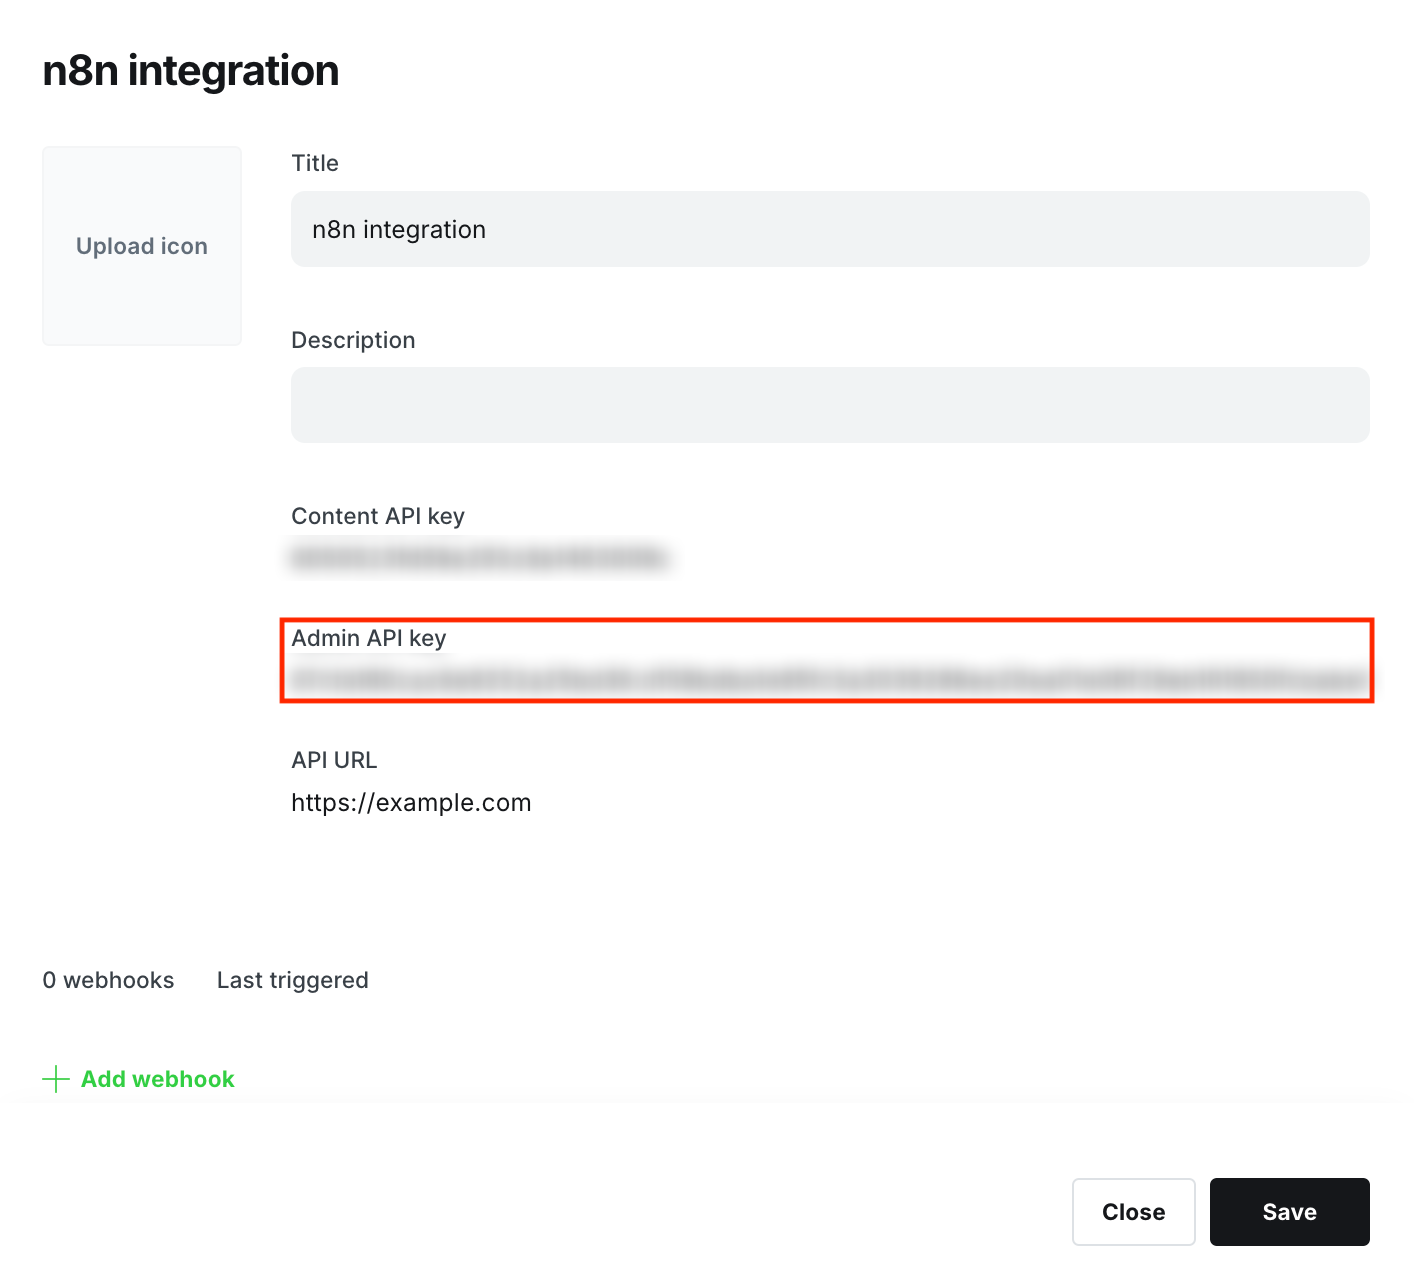Click the Close button
This screenshot has width=1414, height=1284.
(x=1133, y=1211)
